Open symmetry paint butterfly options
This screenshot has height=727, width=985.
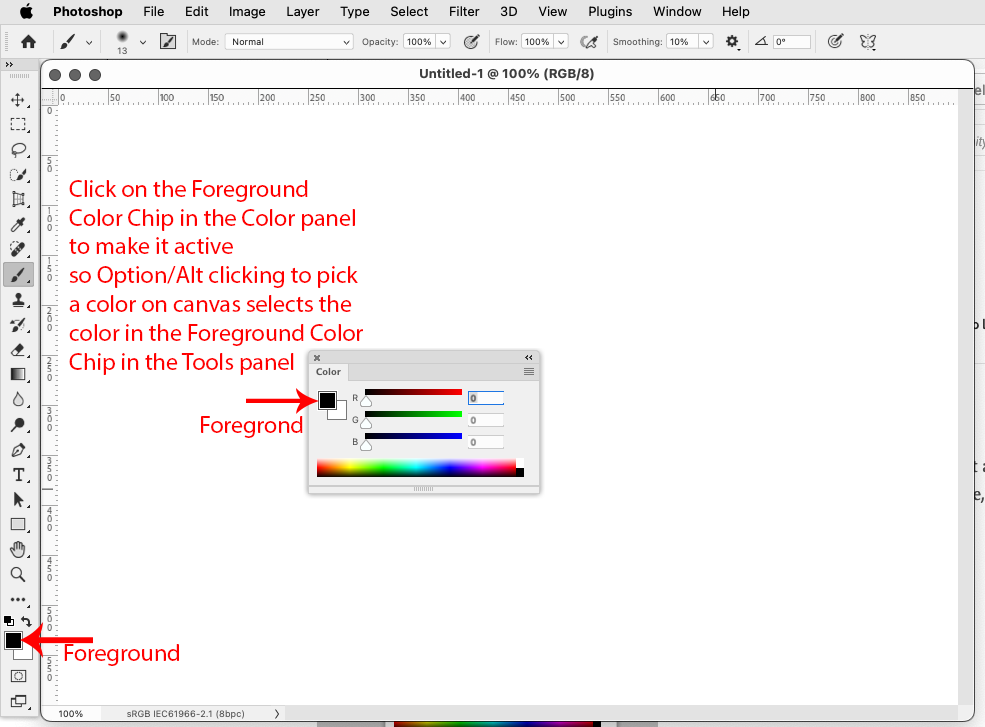tap(868, 41)
